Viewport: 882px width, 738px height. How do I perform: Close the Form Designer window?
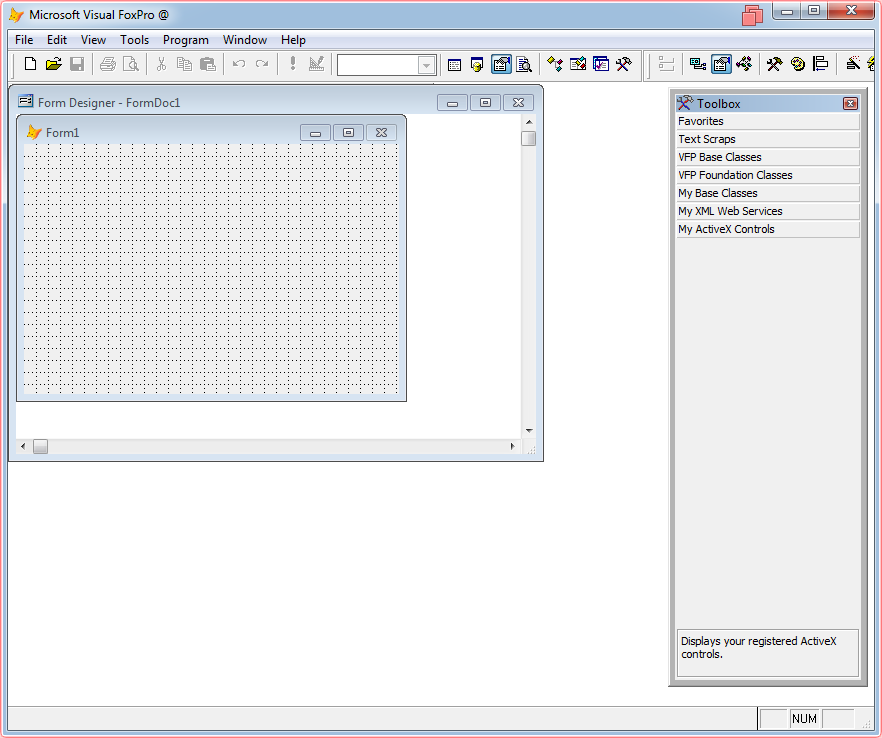(519, 102)
